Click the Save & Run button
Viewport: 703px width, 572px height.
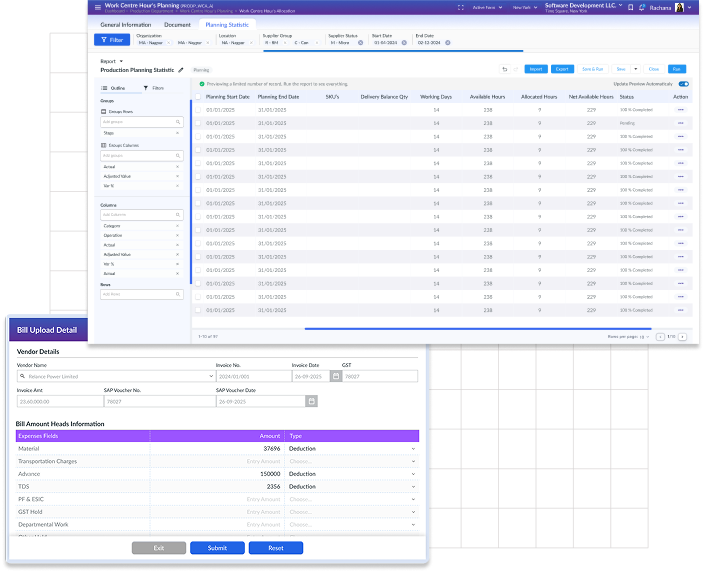tap(593, 69)
